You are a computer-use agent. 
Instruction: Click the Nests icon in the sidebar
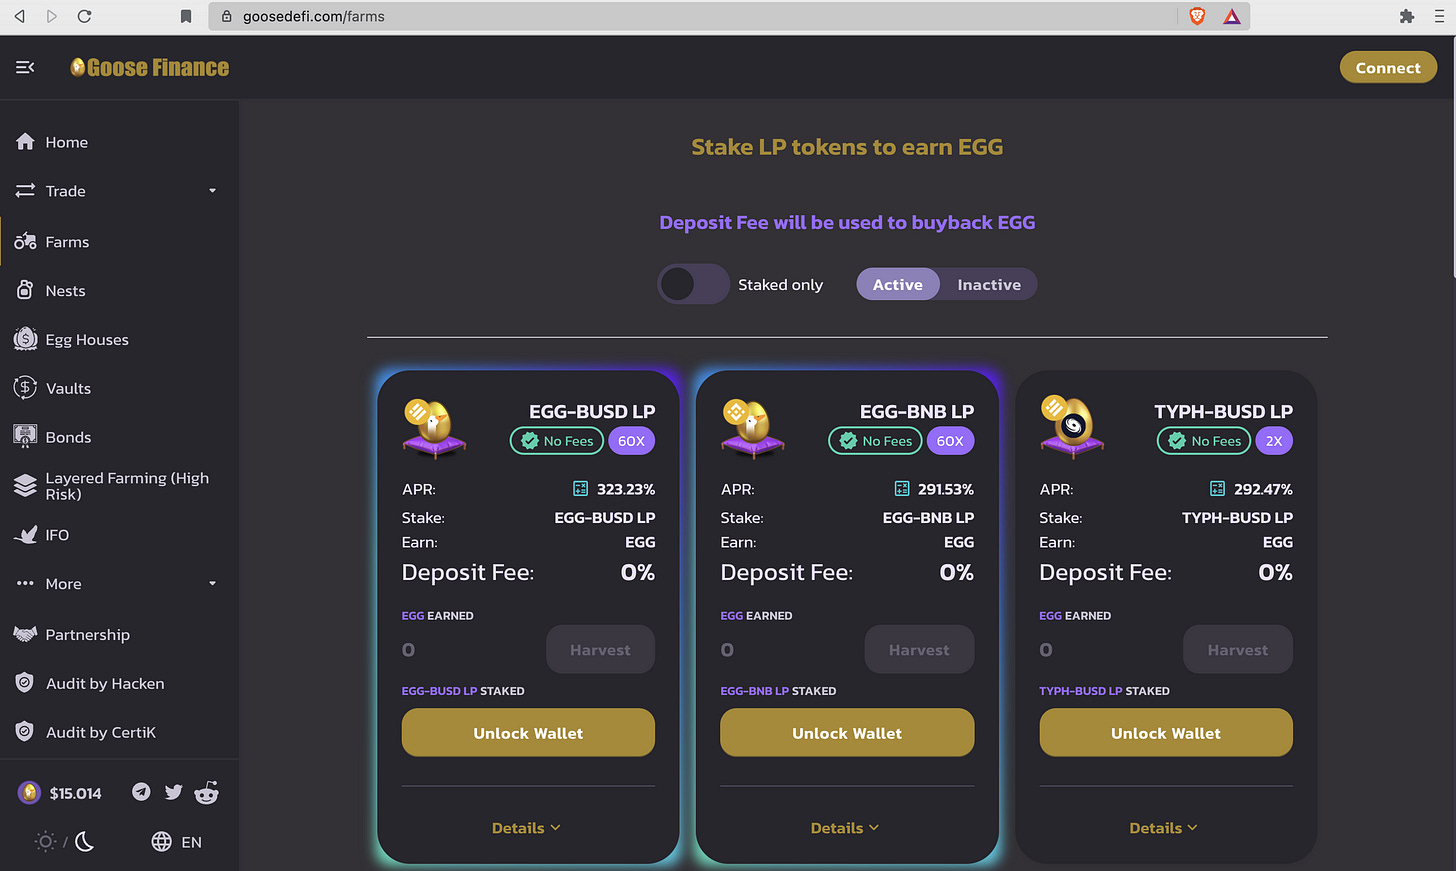coord(25,291)
